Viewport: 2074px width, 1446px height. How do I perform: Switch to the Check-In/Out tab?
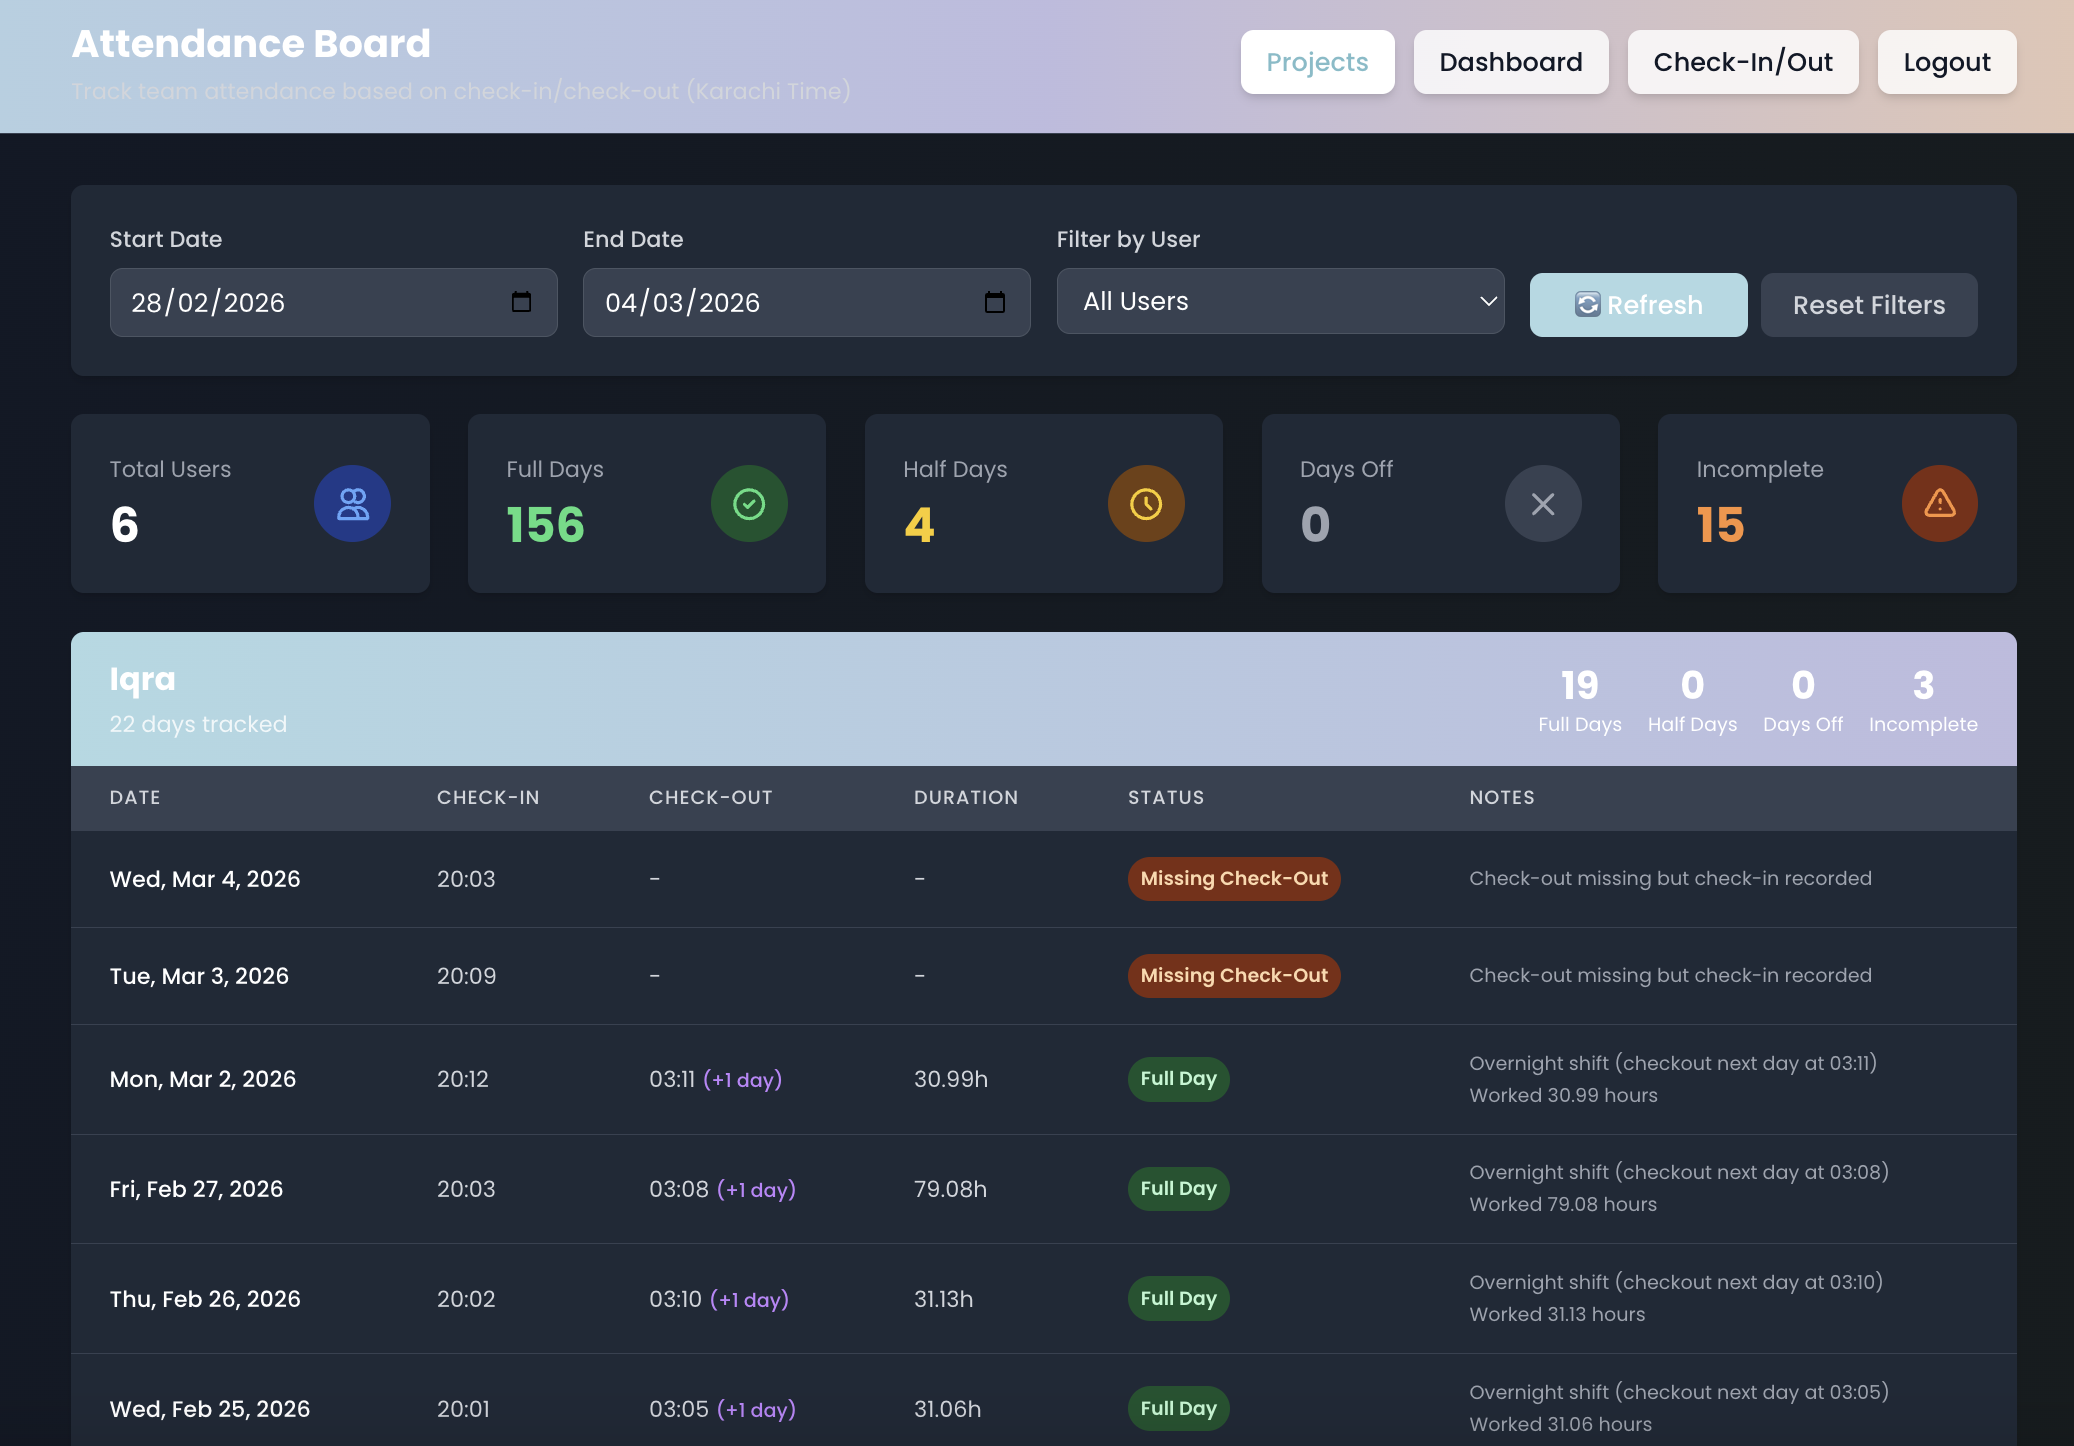1742,62
